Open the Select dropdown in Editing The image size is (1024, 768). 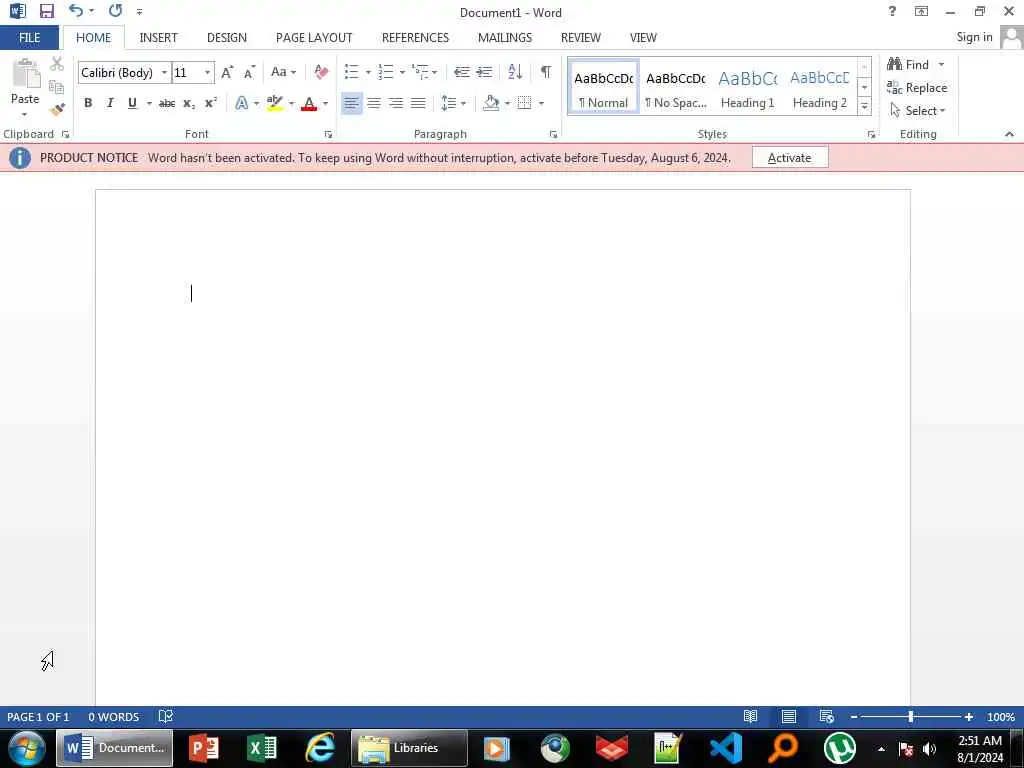(x=918, y=111)
